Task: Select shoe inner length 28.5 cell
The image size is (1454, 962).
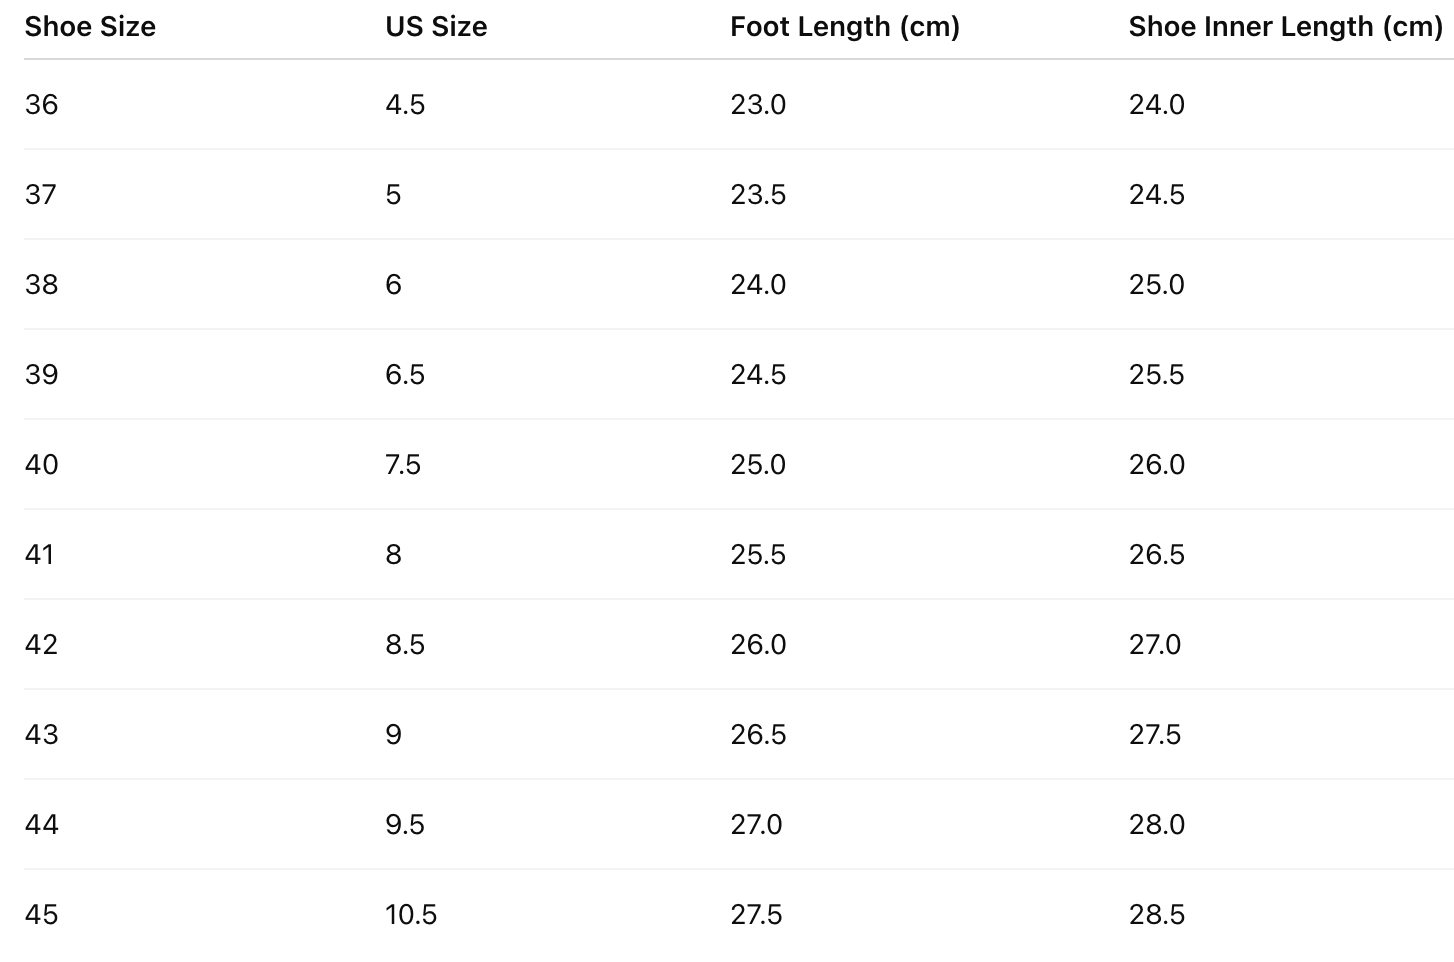Action: 1156,915
